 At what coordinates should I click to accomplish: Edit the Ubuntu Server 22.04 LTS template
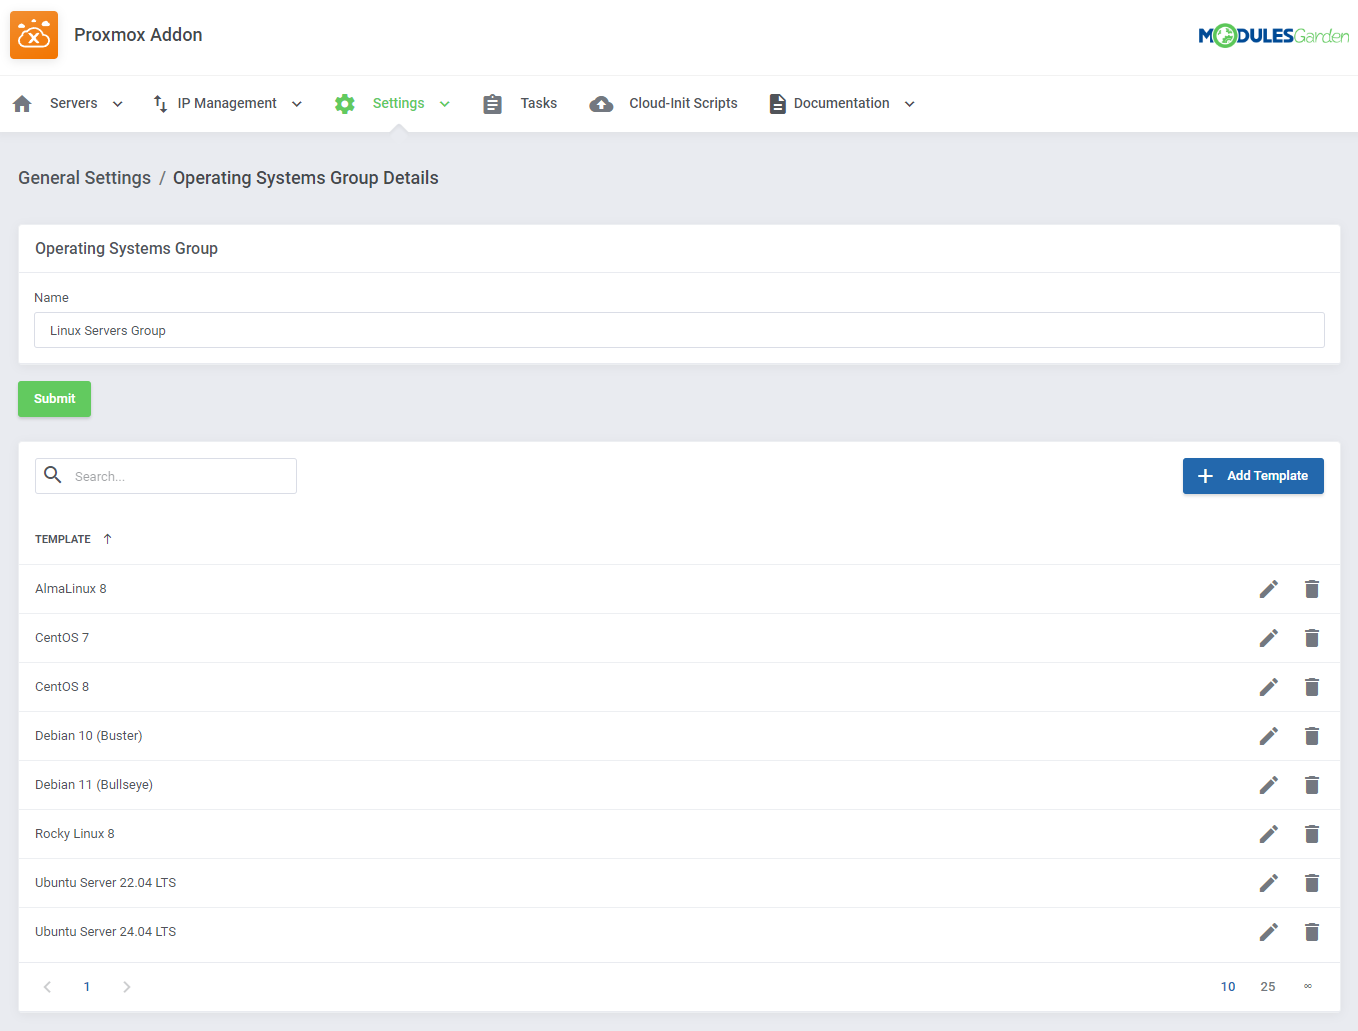(x=1268, y=883)
